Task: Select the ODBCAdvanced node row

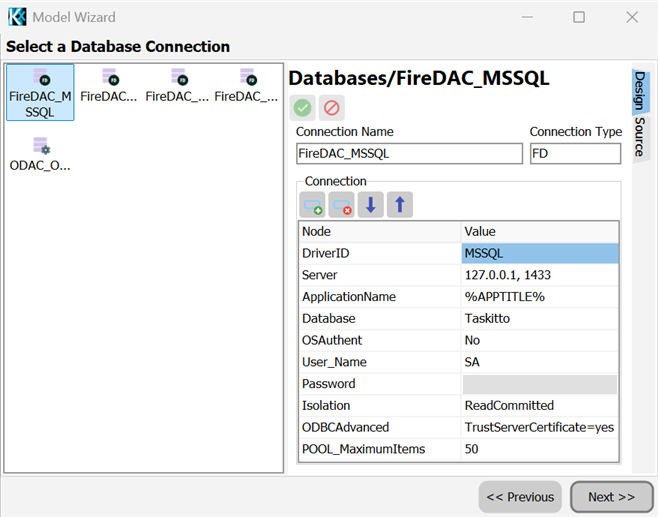Action: 380,428
